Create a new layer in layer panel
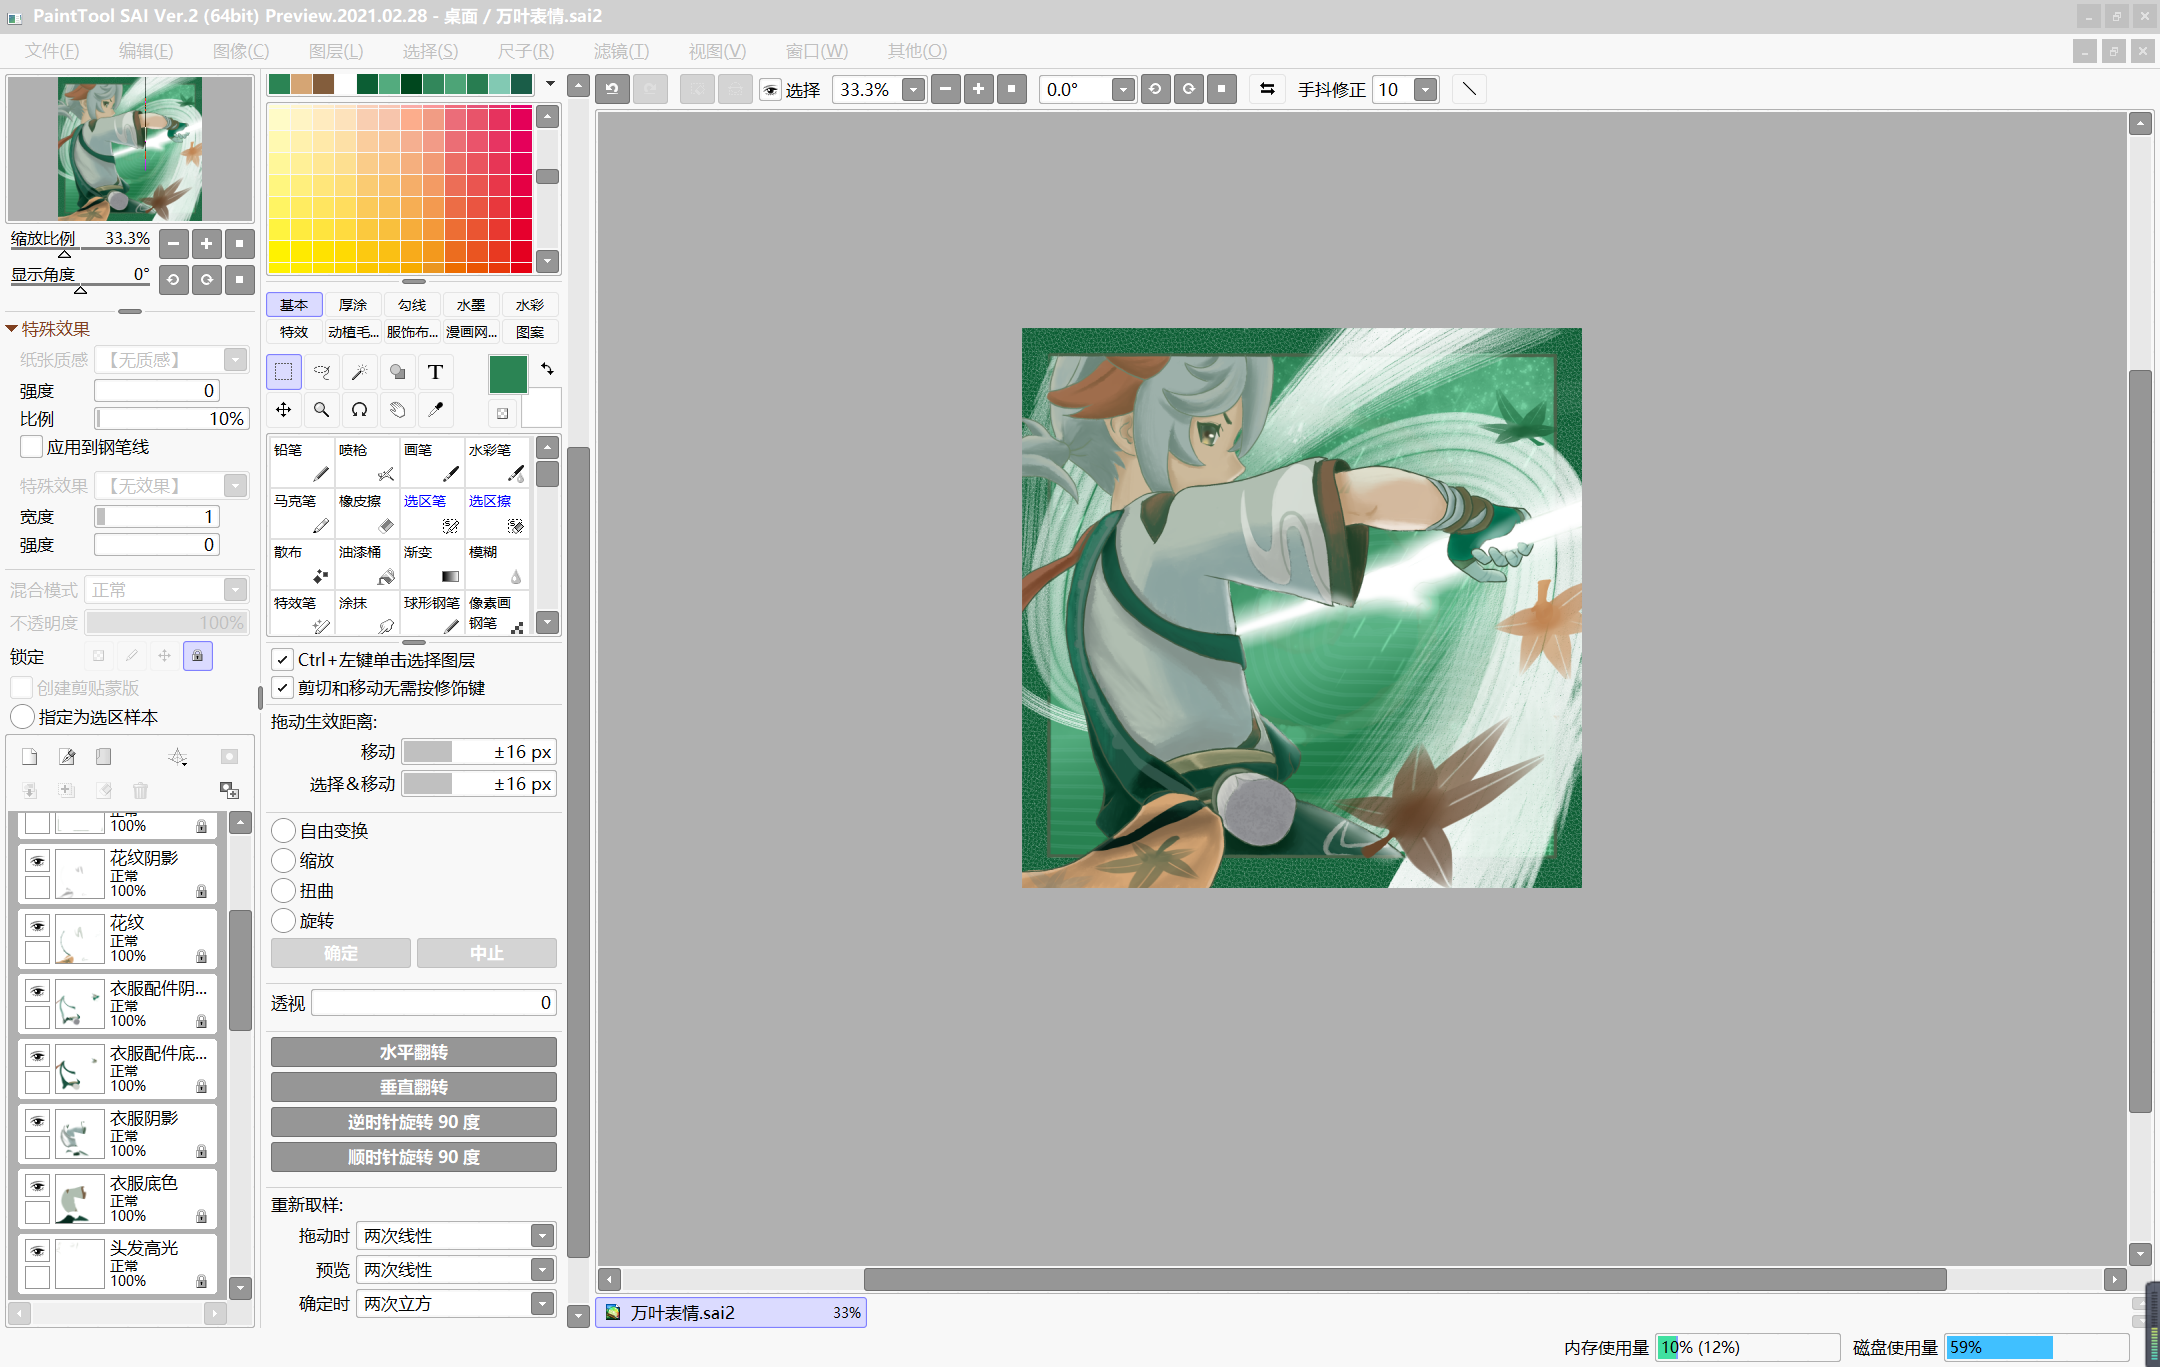2160x1367 pixels. click(30, 757)
